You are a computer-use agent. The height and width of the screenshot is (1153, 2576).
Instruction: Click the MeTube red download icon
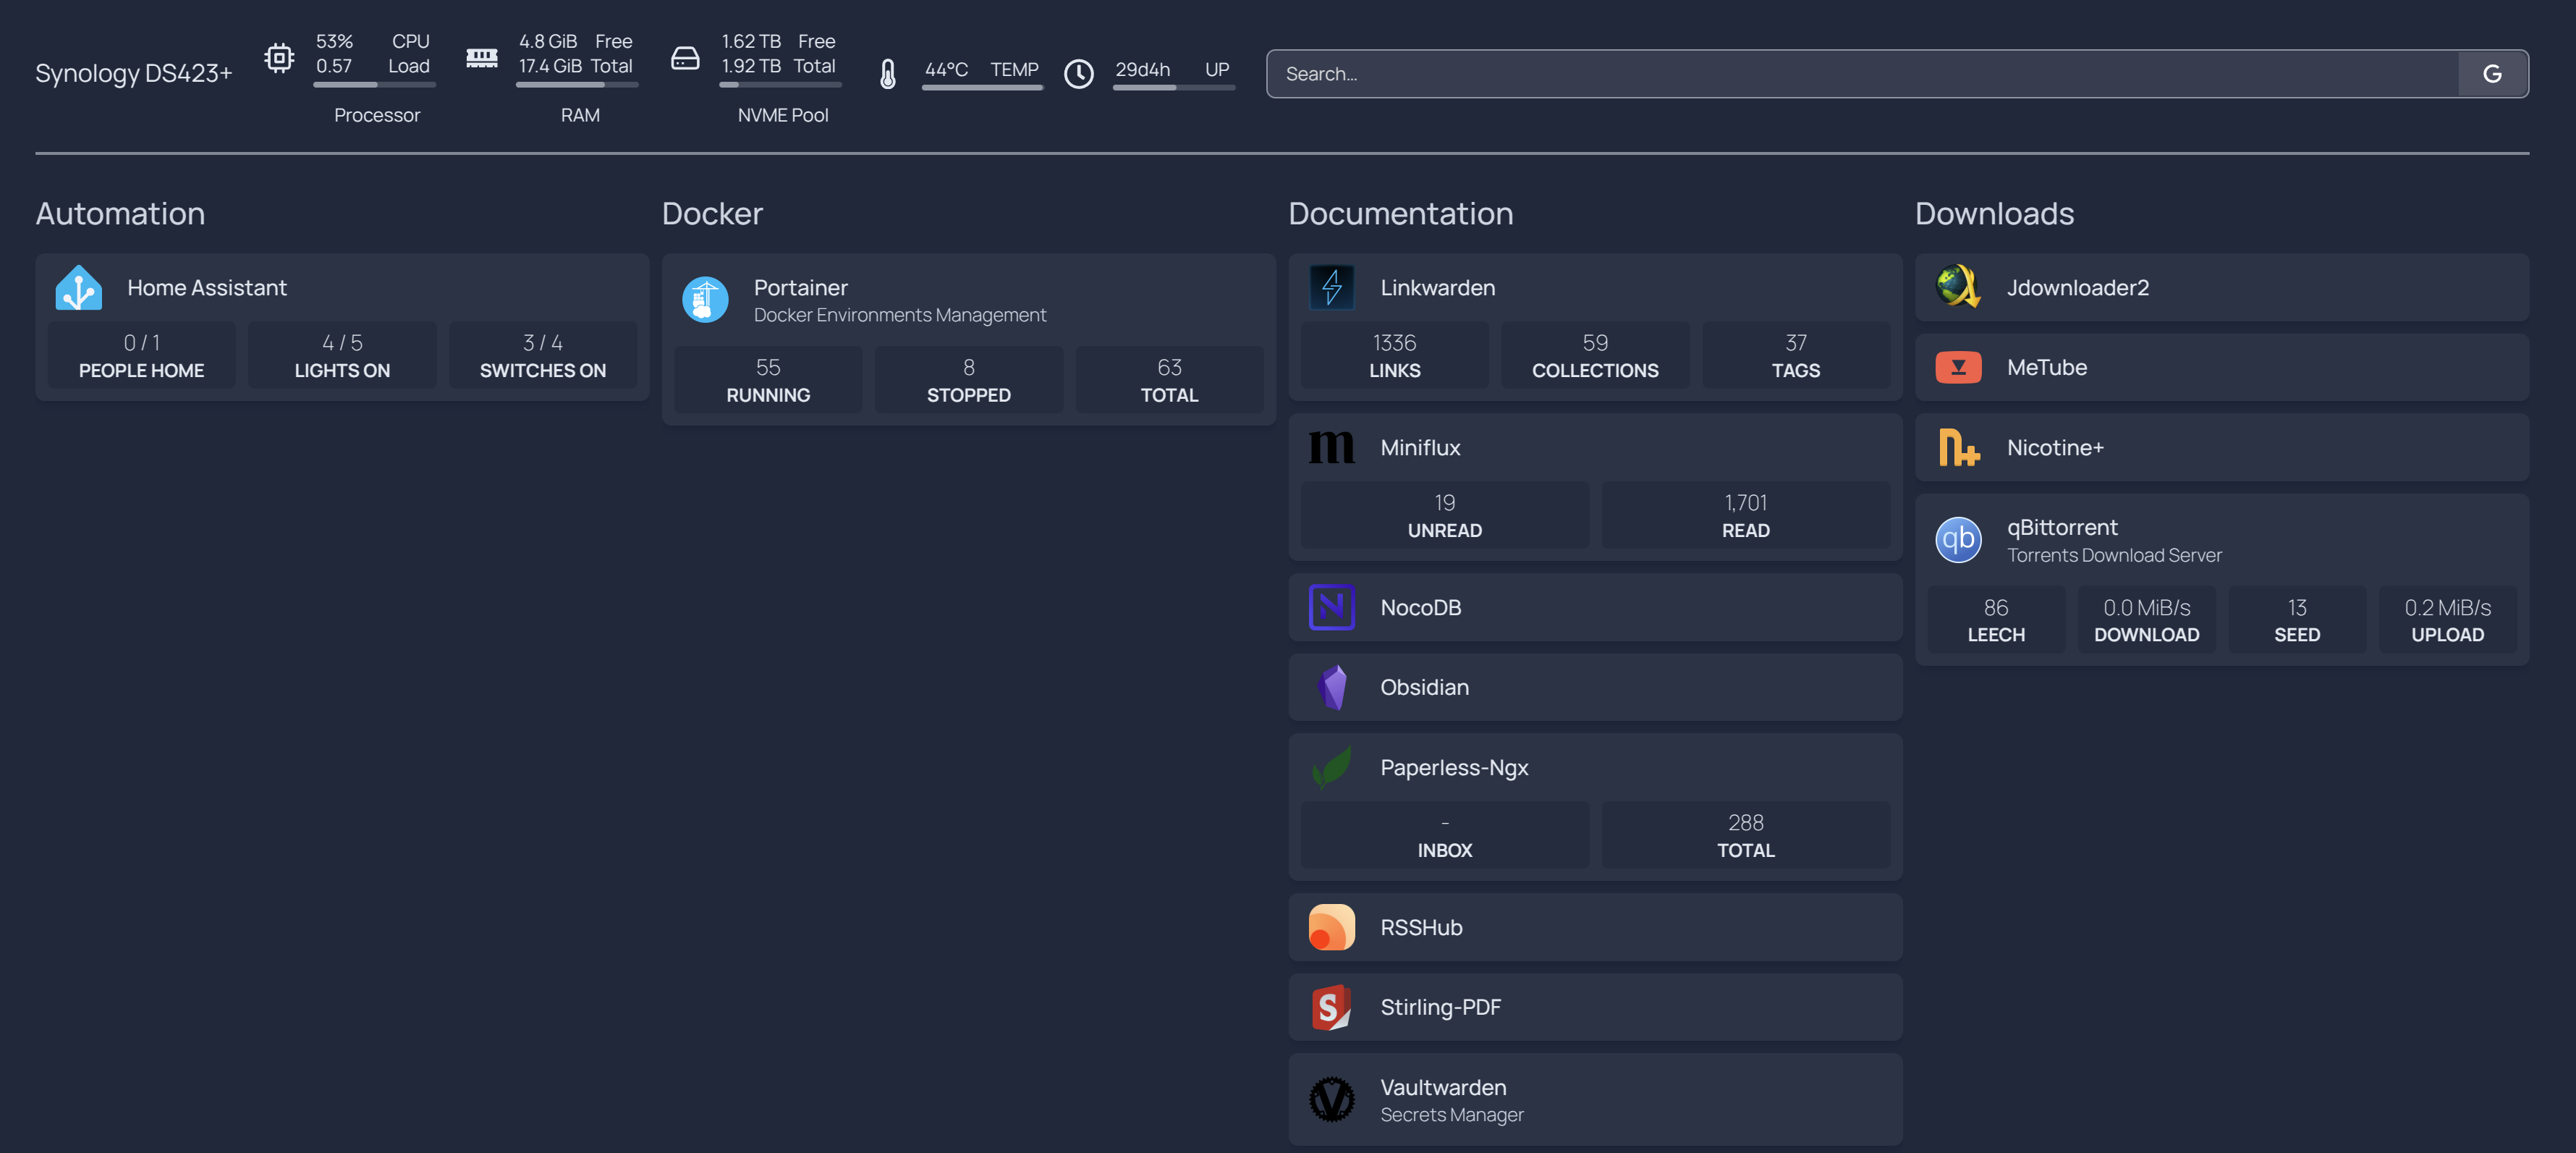pyautogui.click(x=1958, y=367)
